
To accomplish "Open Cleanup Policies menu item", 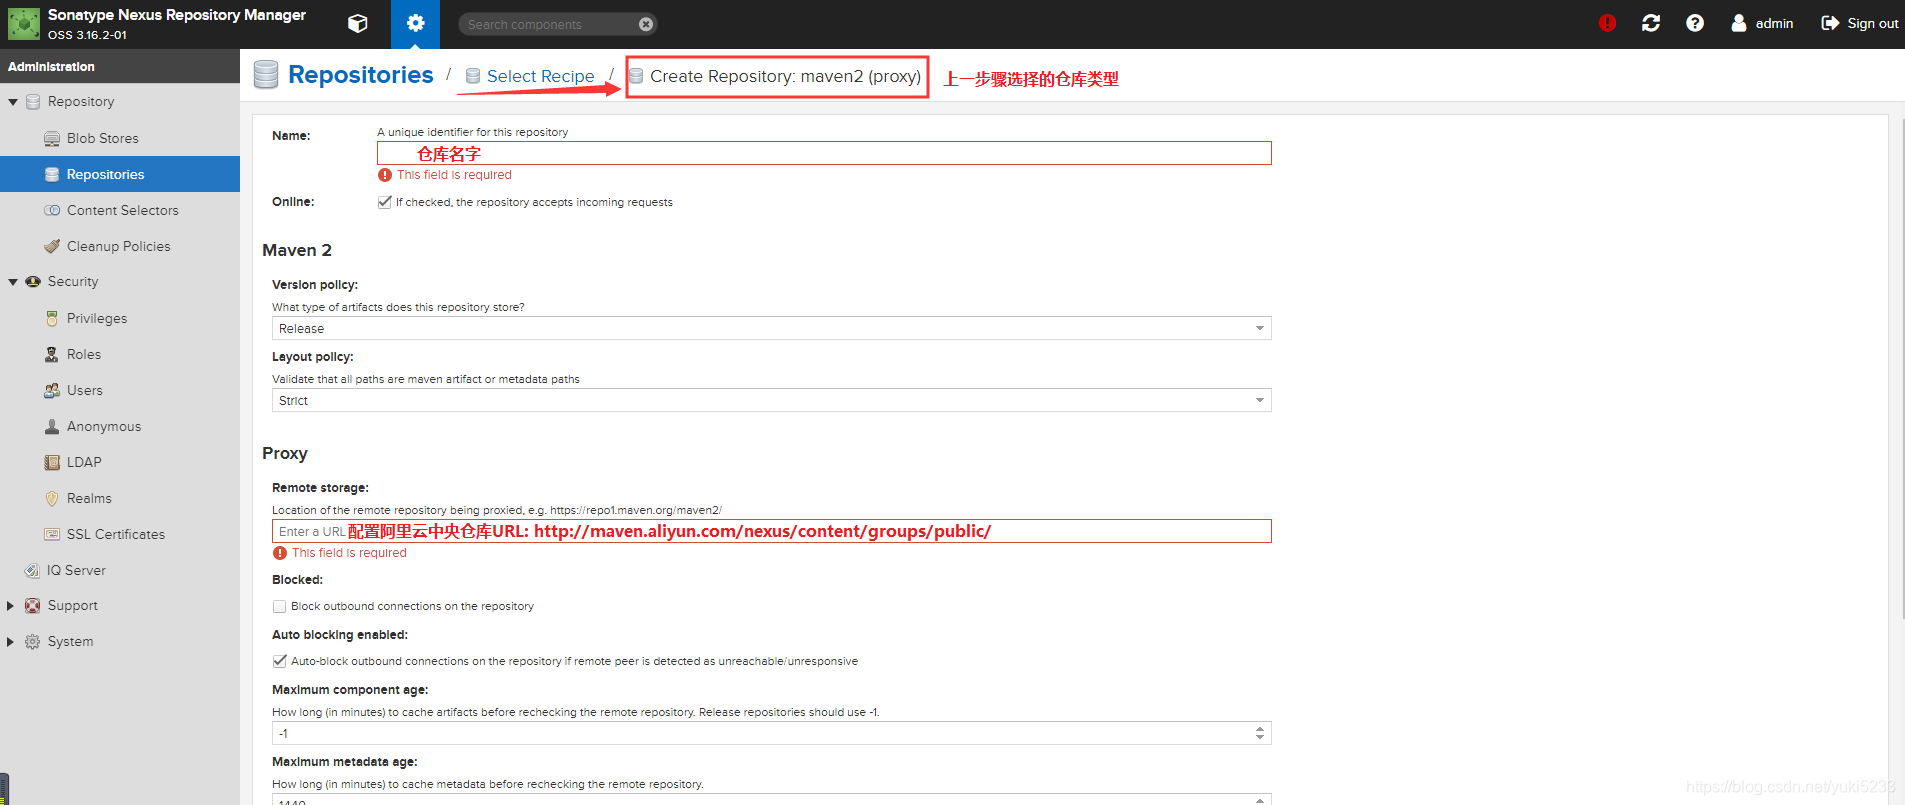I will pyautogui.click(x=120, y=246).
